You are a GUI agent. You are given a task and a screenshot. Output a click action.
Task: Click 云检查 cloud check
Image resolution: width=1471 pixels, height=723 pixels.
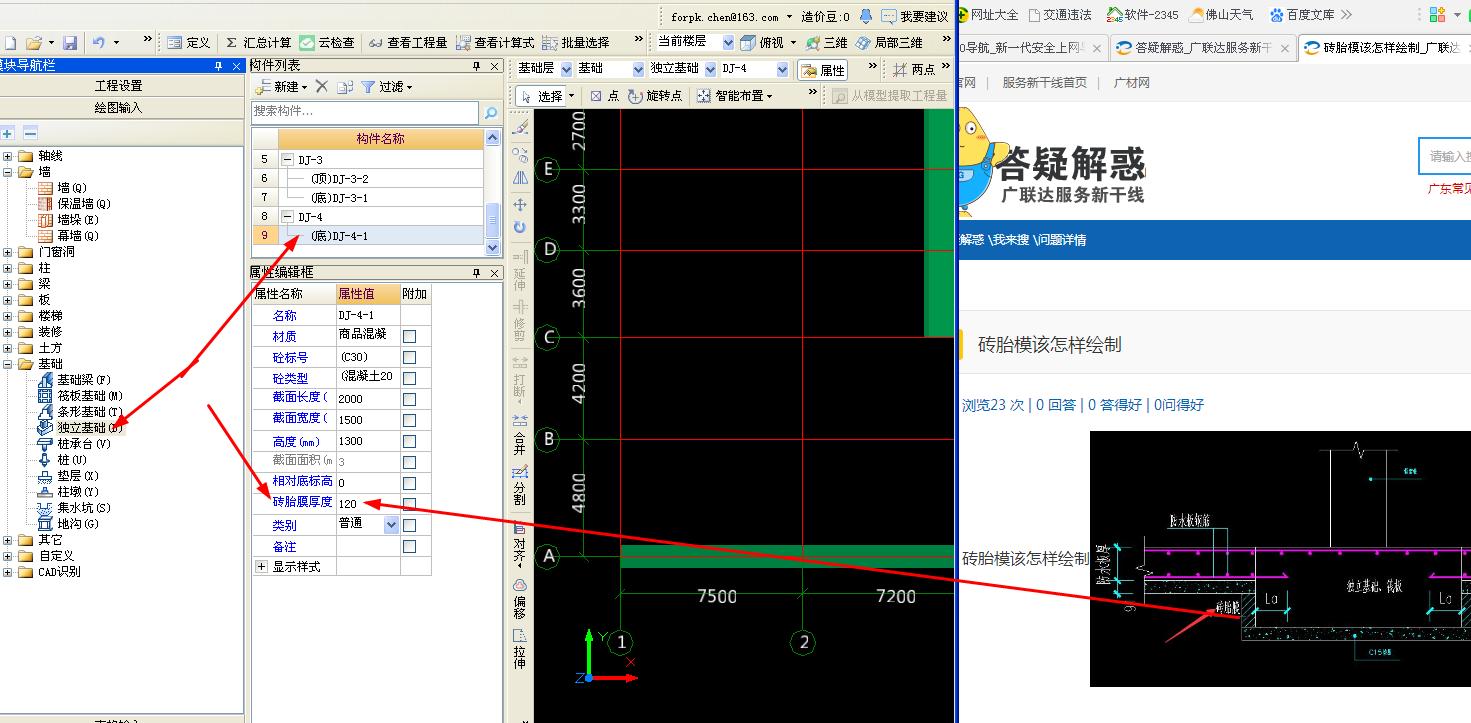coord(327,43)
